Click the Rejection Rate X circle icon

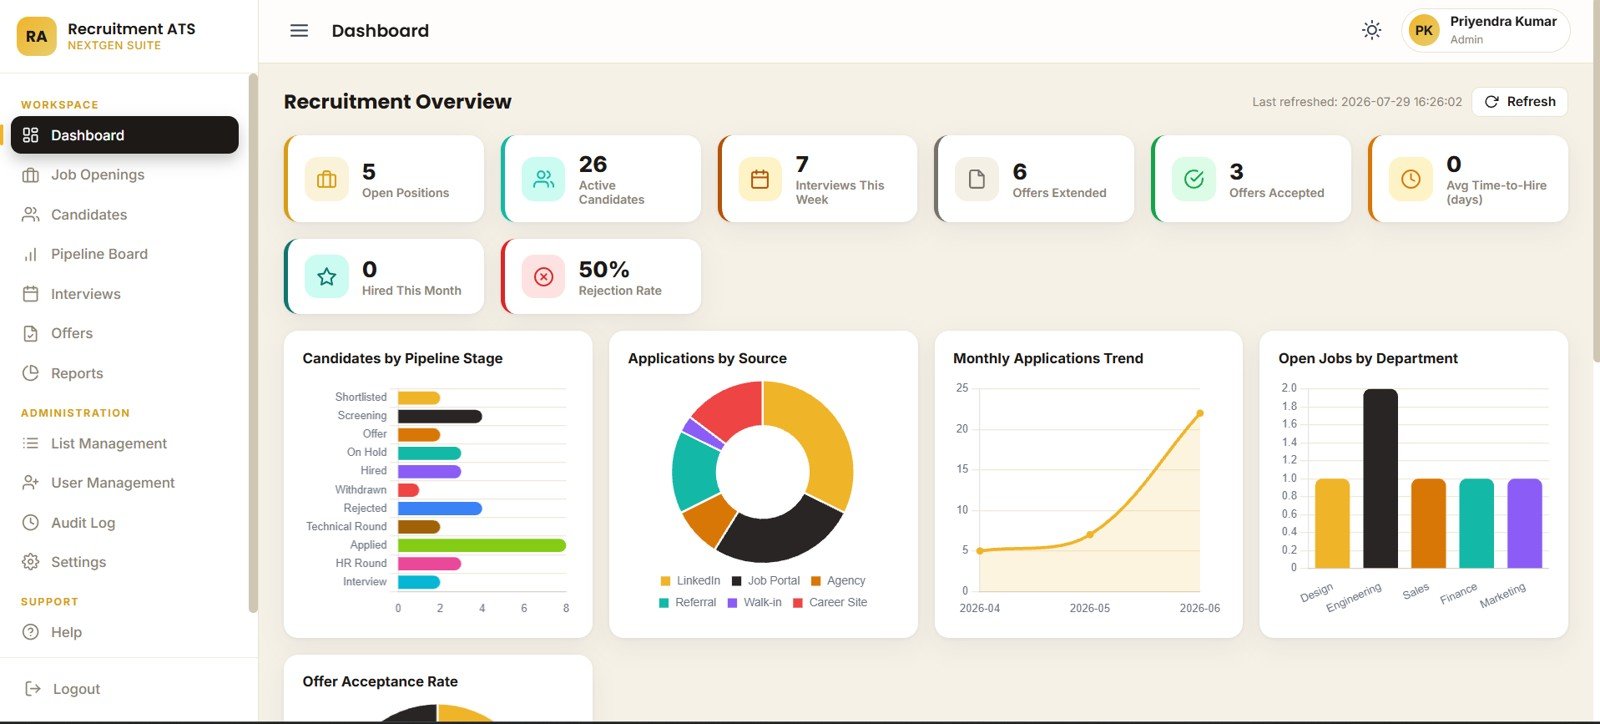pyautogui.click(x=543, y=277)
